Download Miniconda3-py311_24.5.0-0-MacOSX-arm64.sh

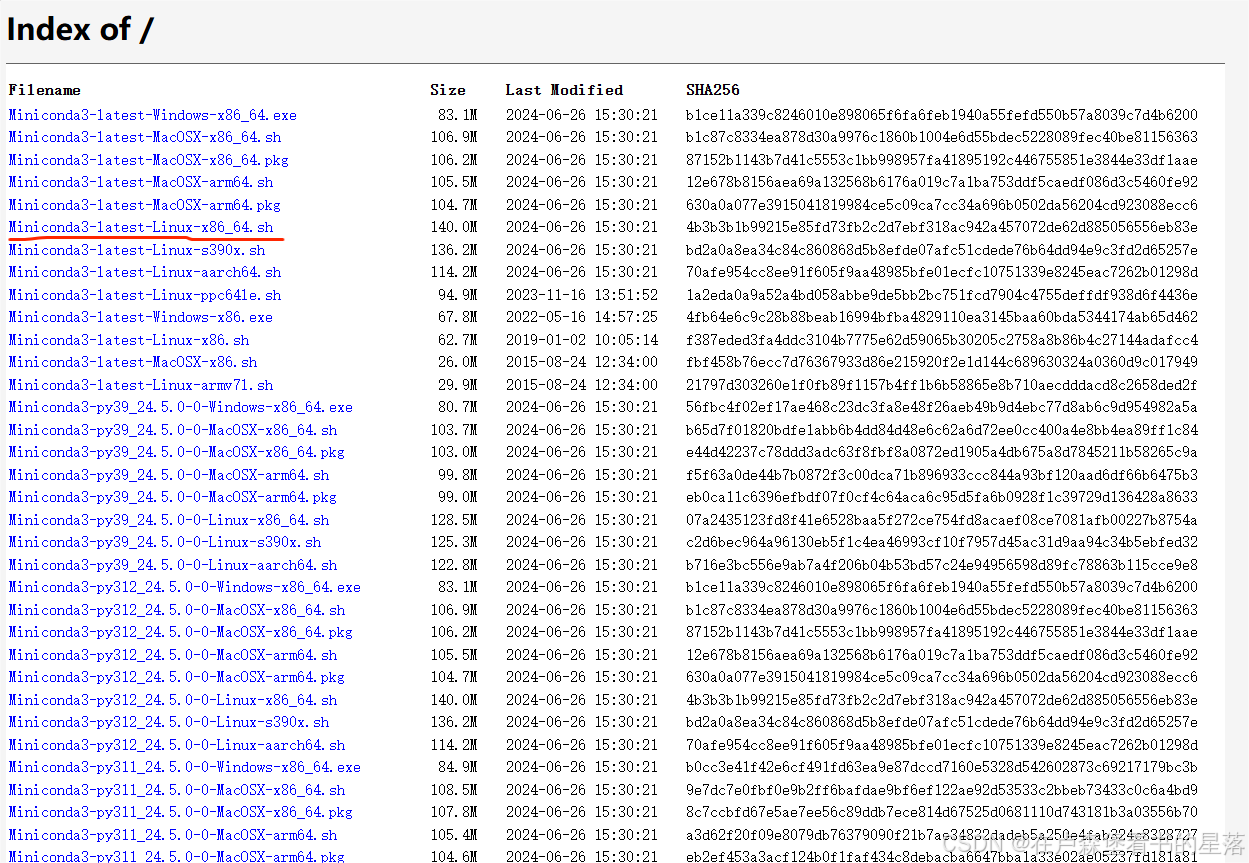point(173,835)
